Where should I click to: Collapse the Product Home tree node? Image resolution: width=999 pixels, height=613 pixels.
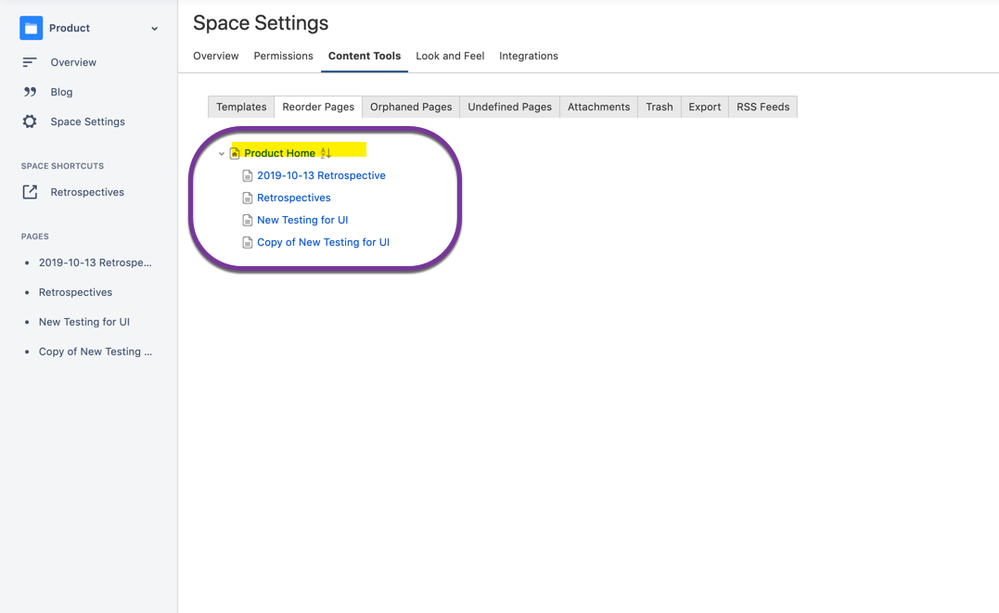[221, 154]
